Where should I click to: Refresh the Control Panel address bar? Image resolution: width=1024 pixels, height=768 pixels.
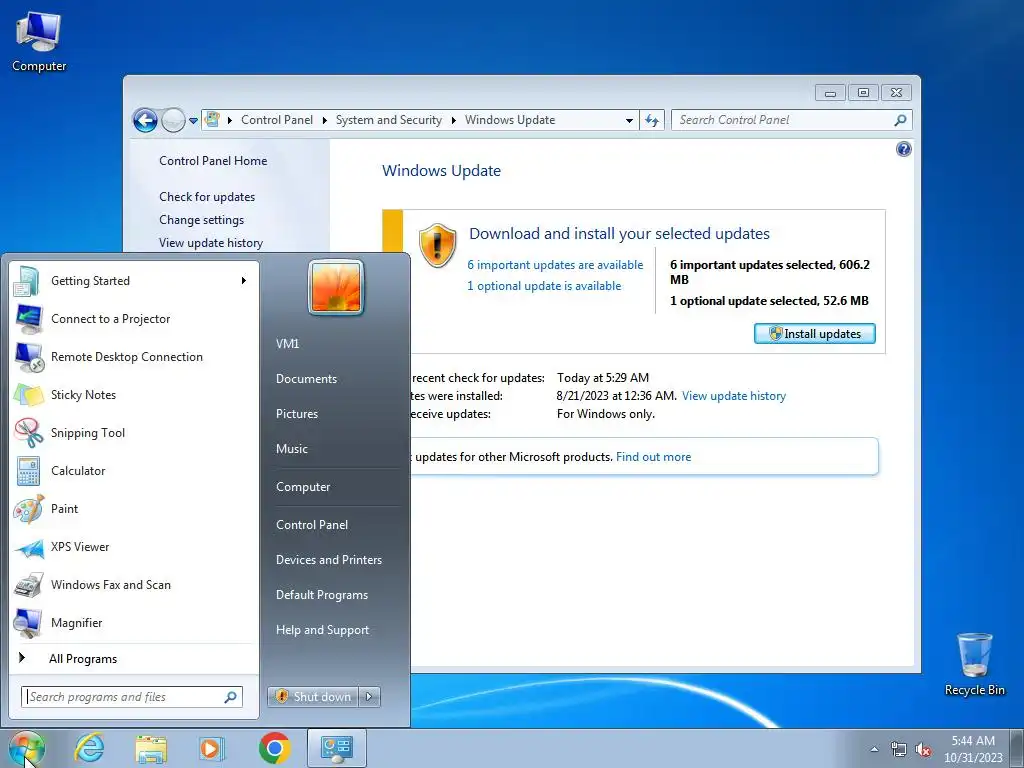(x=652, y=120)
